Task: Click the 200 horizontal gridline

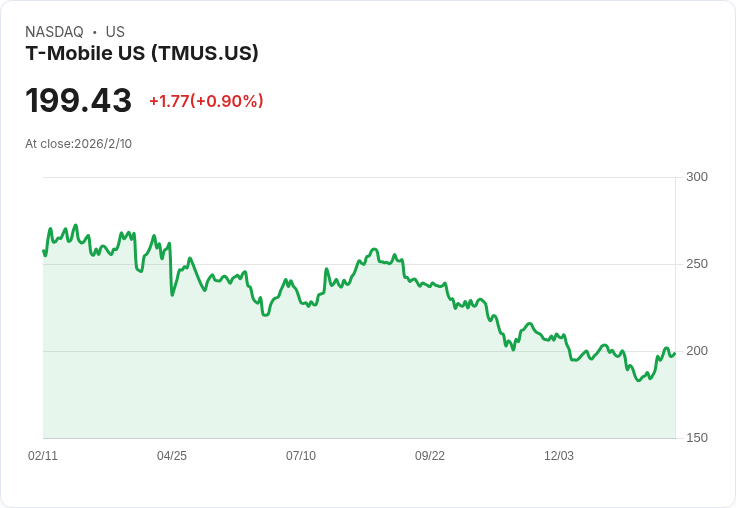Action: (x=300, y=351)
